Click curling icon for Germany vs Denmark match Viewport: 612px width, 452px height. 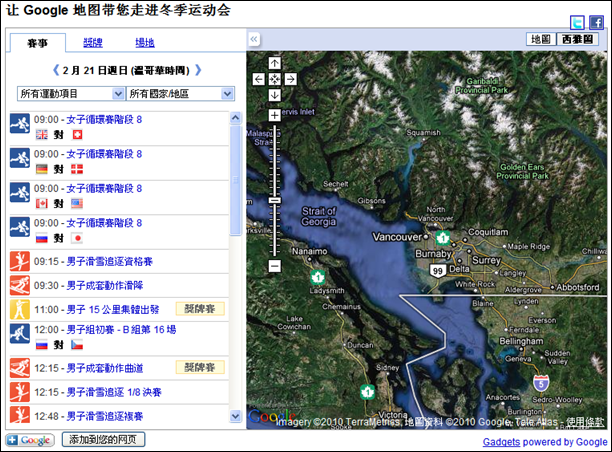coord(20,158)
